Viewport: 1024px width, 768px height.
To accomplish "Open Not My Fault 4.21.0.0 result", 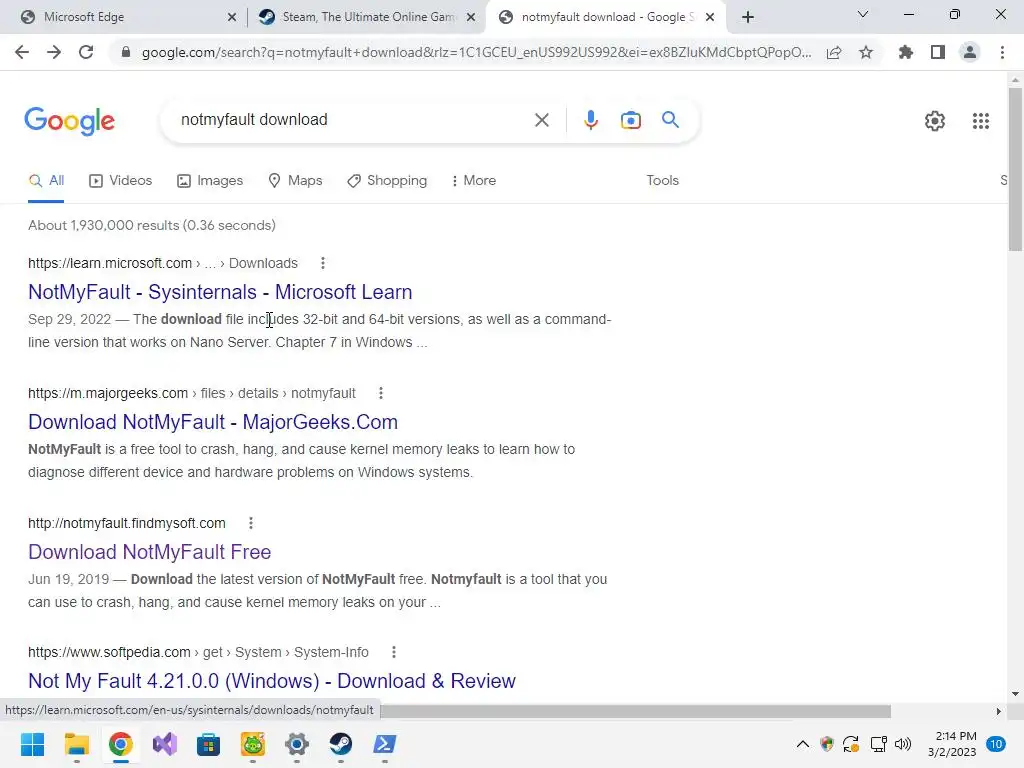I will pyautogui.click(x=272, y=681).
